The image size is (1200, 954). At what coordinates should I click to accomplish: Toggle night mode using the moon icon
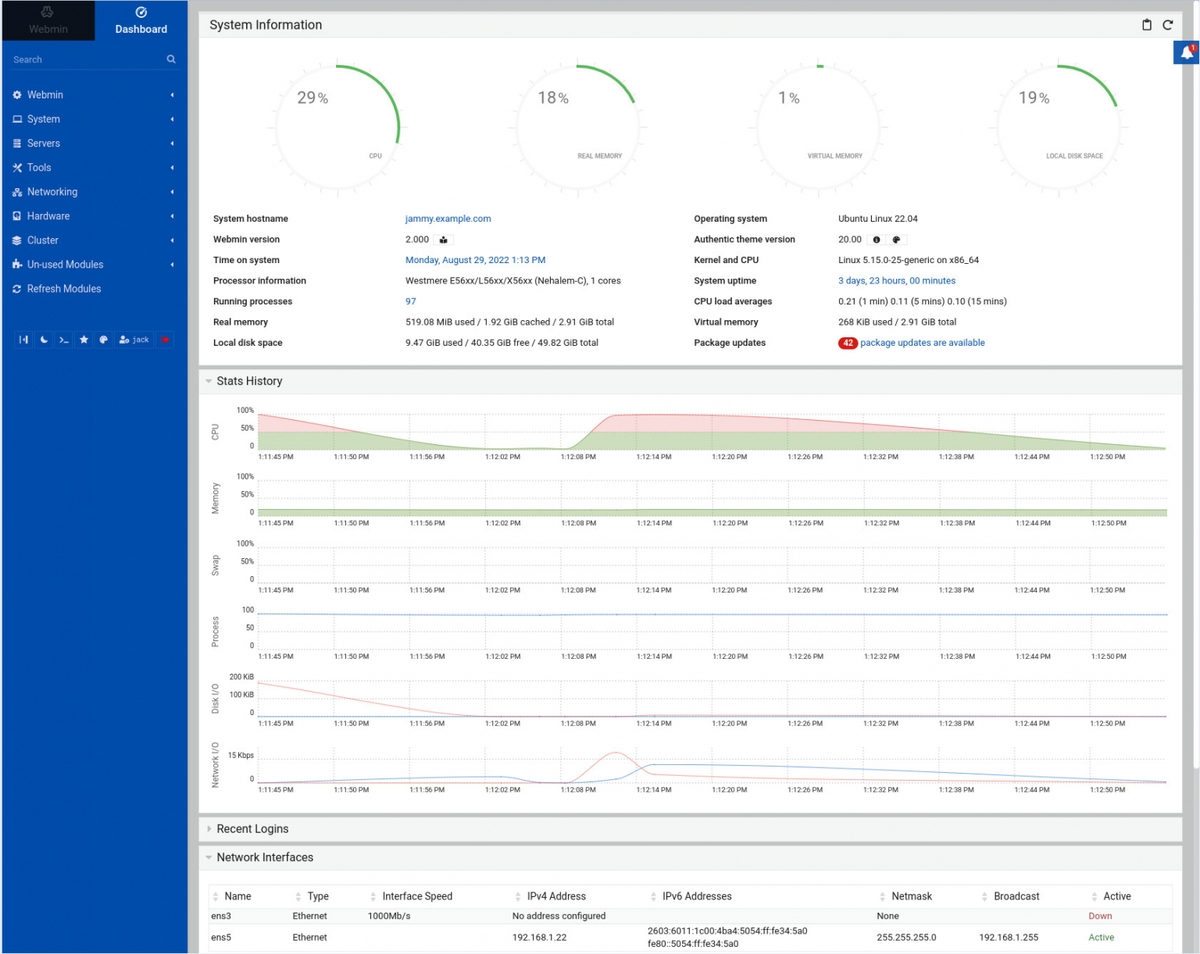pos(43,339)
